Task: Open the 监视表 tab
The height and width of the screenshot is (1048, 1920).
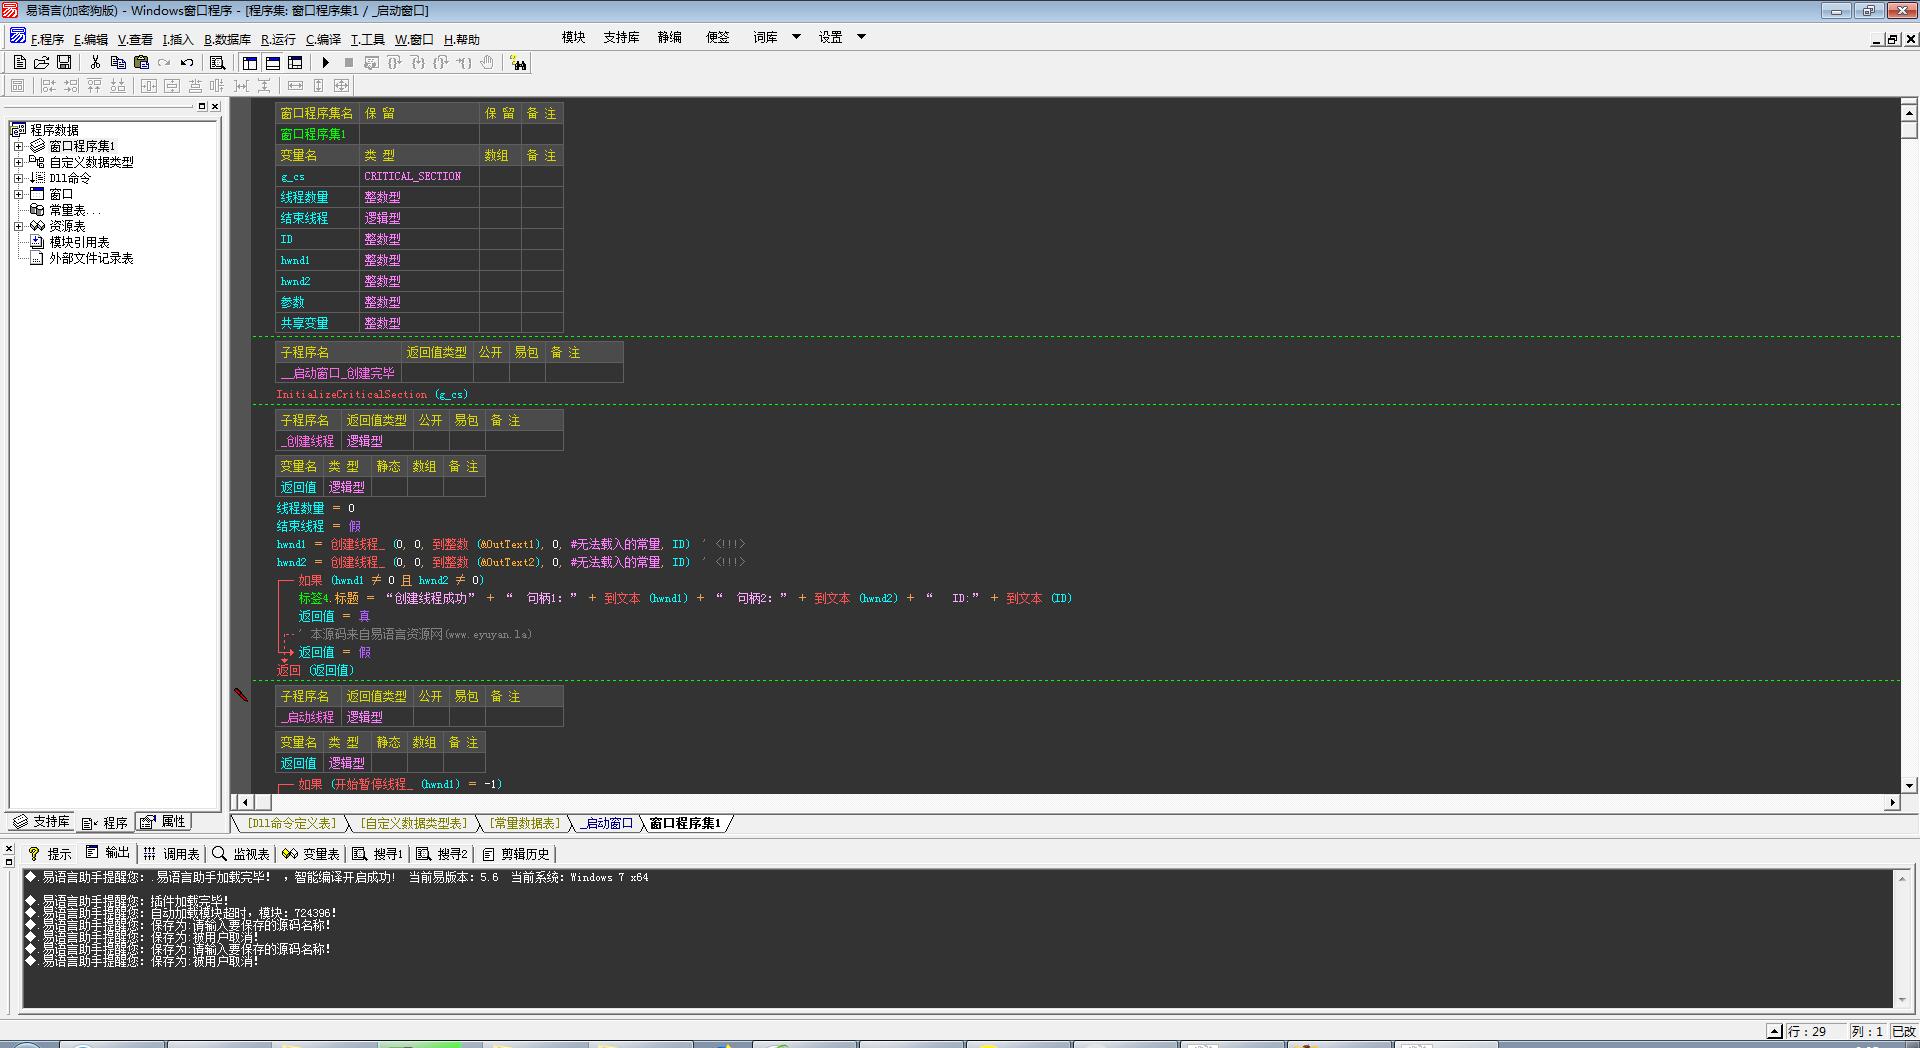Action: [241, 853]
